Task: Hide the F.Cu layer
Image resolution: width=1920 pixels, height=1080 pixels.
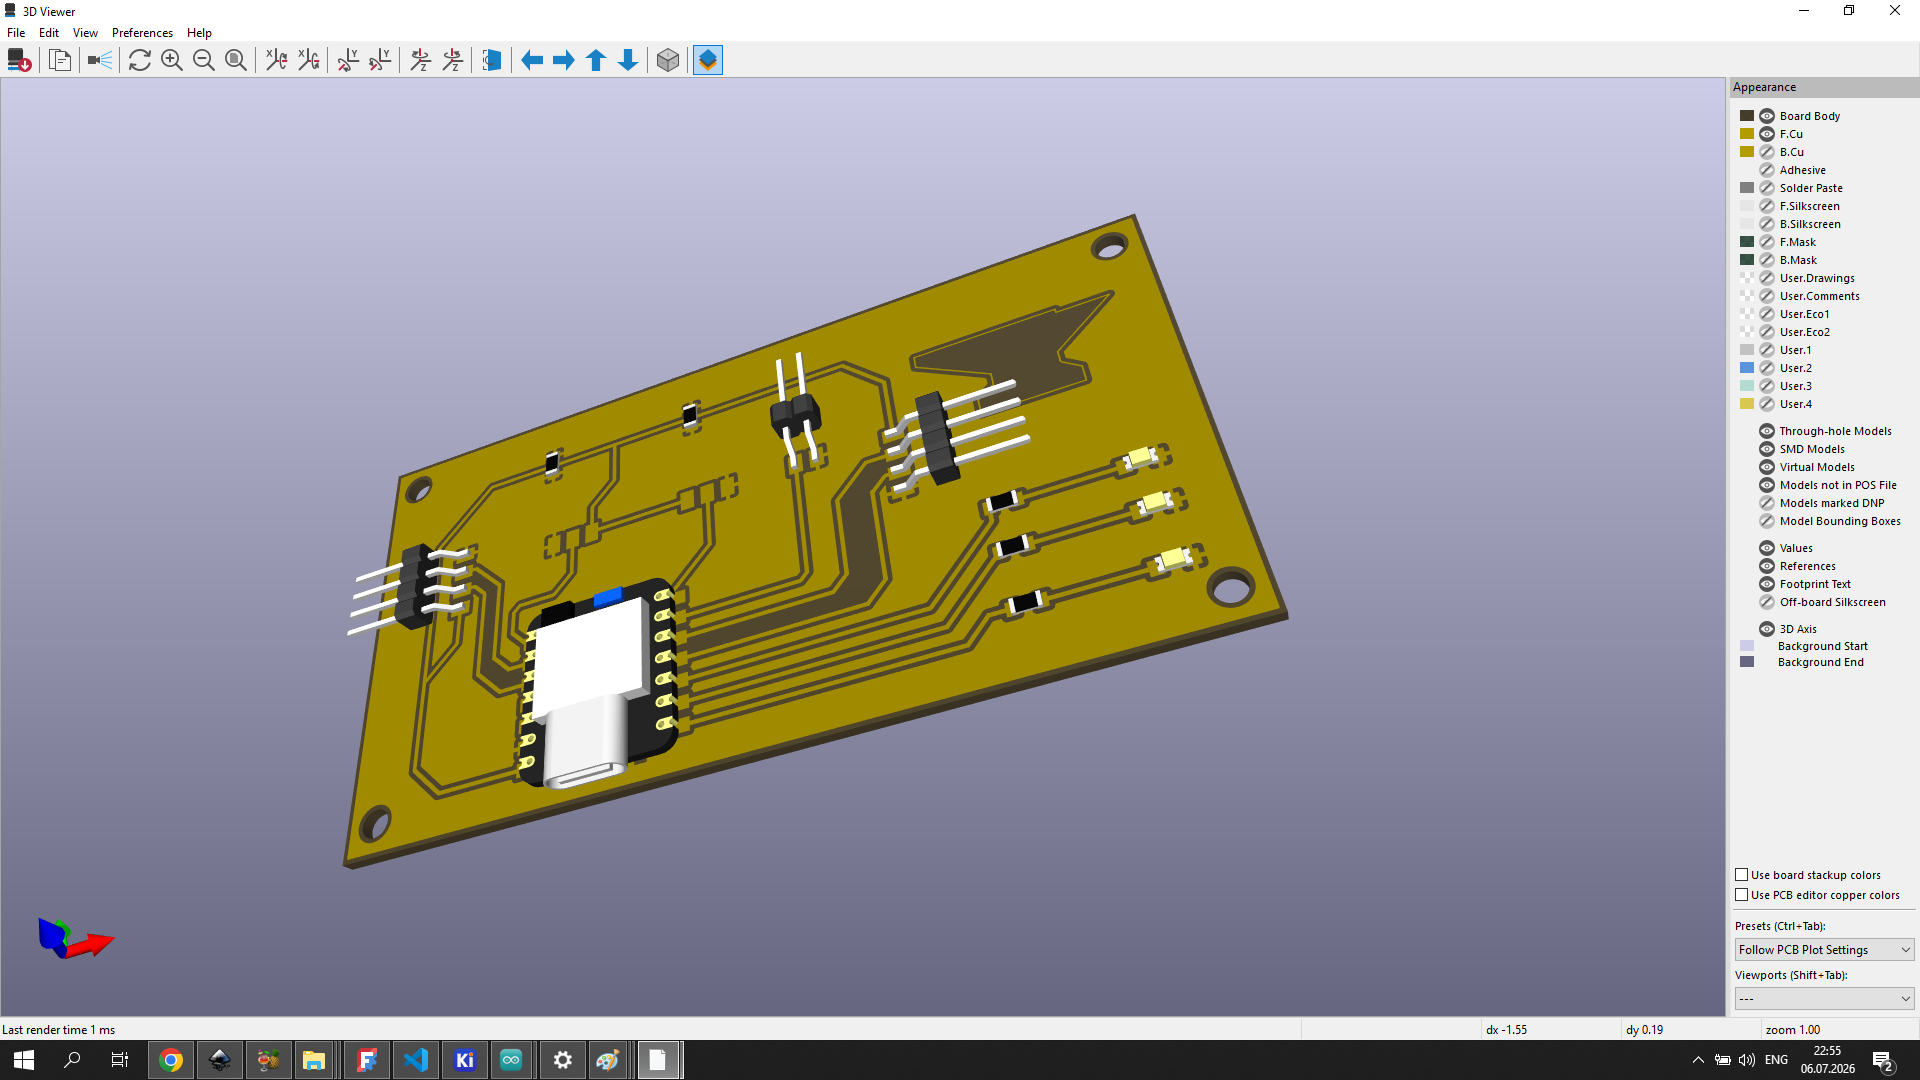Action: pyautogui.click(x=1767, y=134)
